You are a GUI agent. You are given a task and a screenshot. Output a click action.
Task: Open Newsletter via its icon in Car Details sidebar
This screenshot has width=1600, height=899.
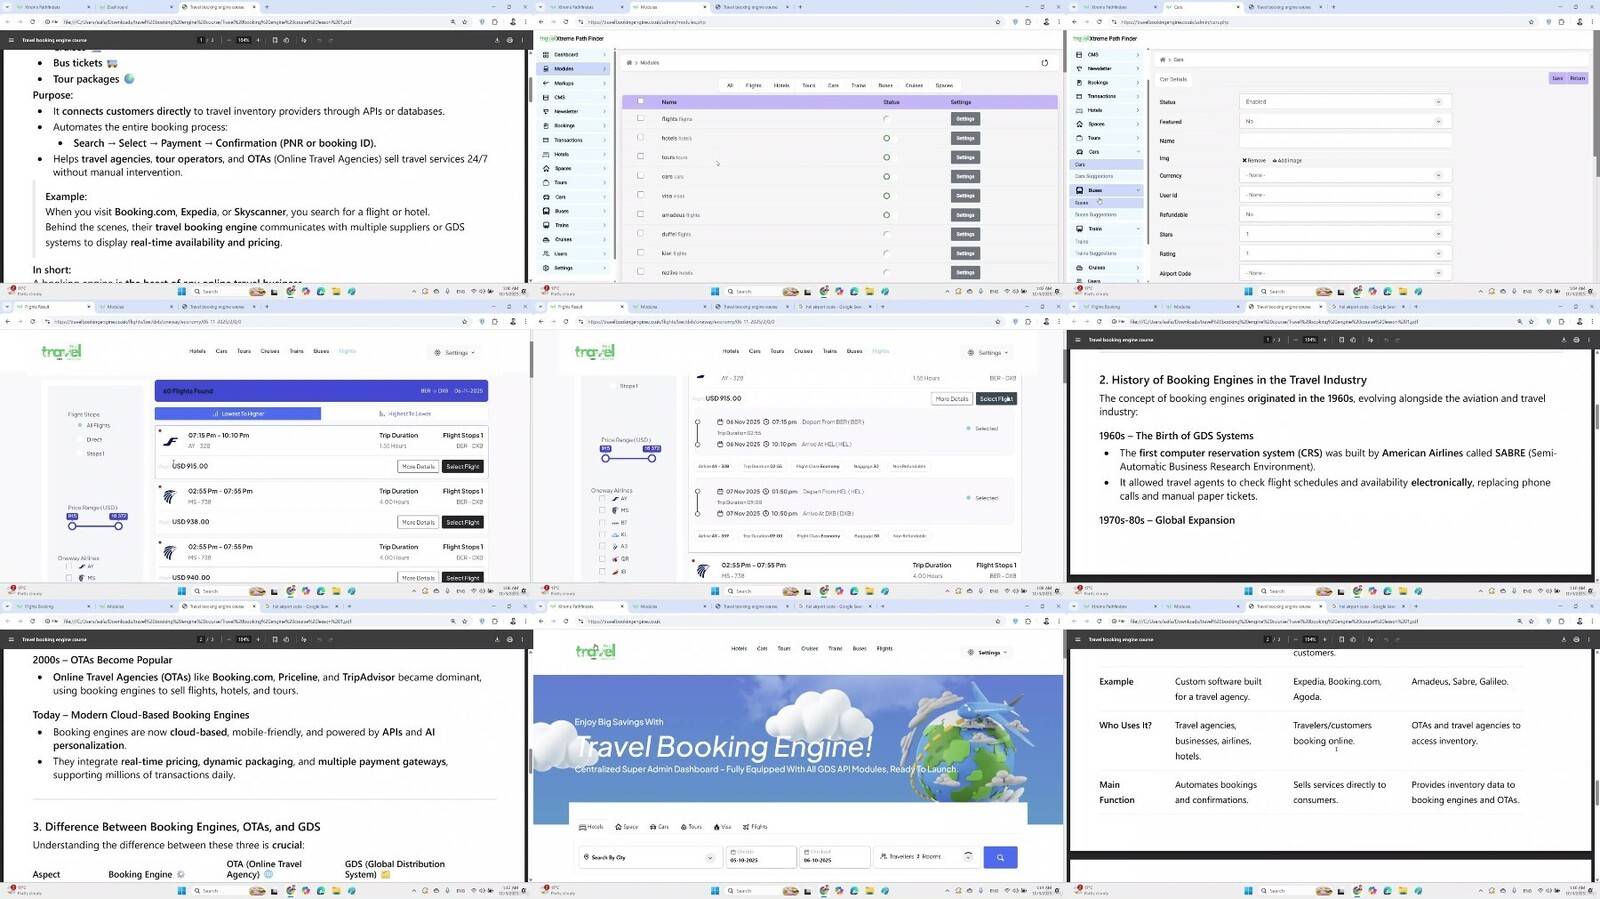pos(1079,69)
